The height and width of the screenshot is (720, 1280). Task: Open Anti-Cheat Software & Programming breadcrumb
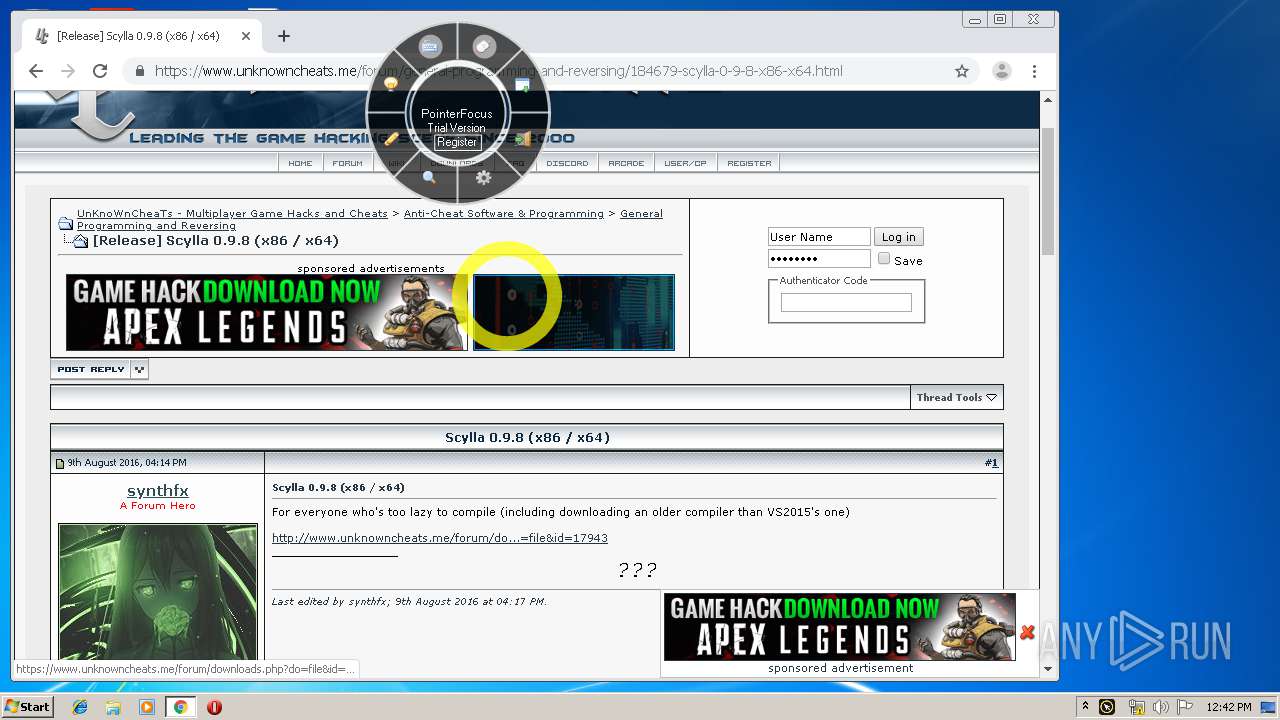504,214
